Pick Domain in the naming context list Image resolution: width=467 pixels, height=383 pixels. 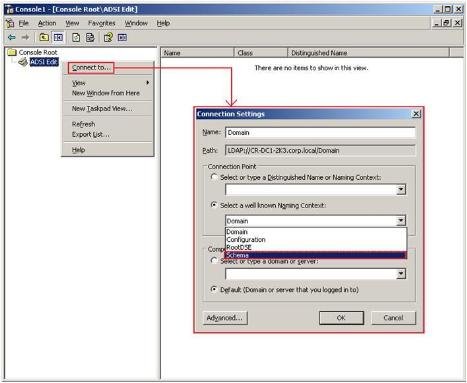316,232
